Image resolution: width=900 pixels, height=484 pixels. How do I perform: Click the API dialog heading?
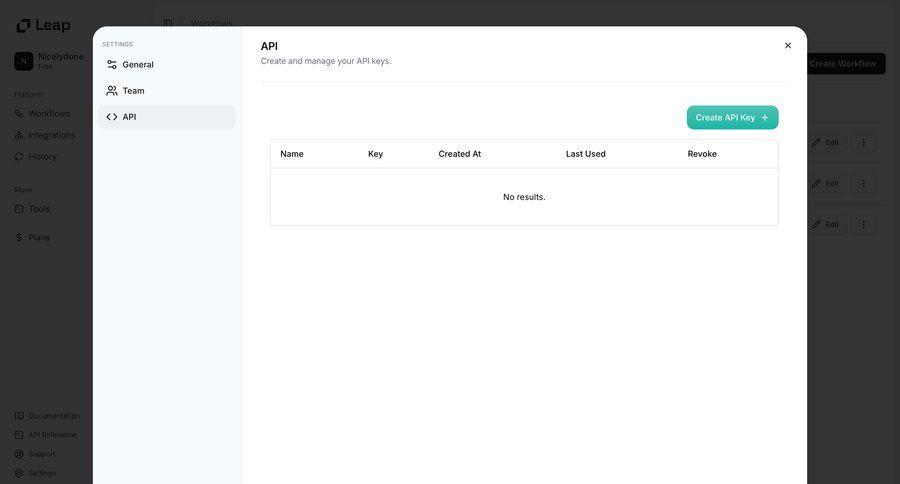pos(269,46)
